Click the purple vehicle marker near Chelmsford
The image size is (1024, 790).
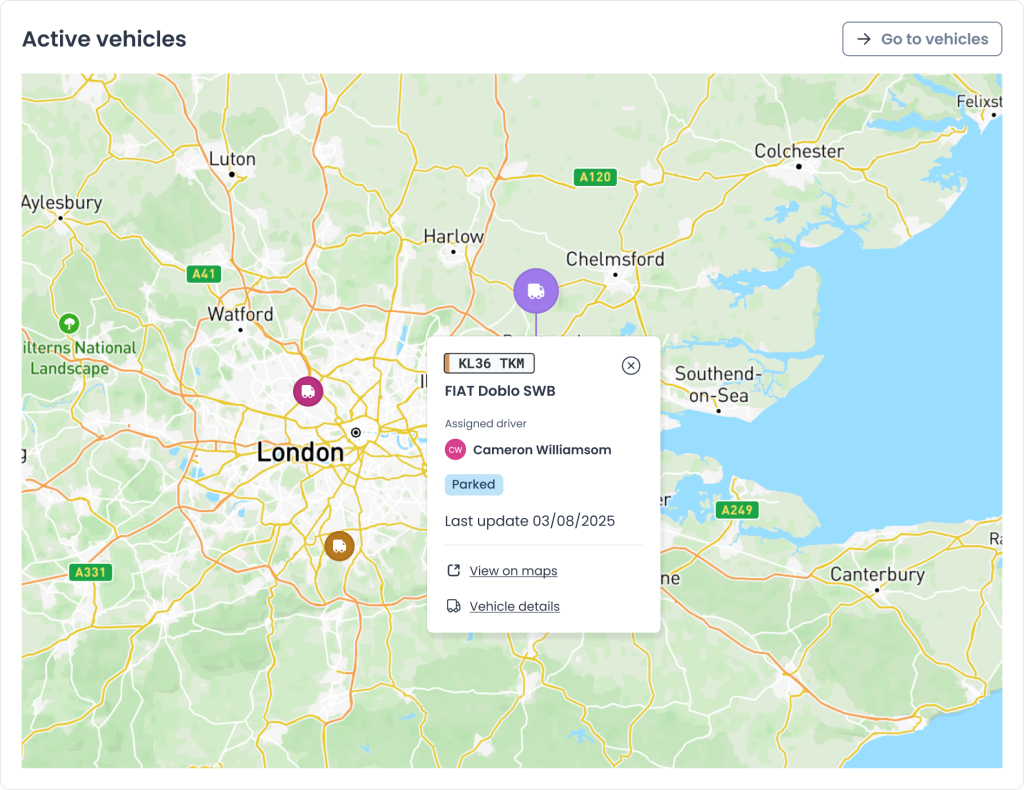coord(536,291)
